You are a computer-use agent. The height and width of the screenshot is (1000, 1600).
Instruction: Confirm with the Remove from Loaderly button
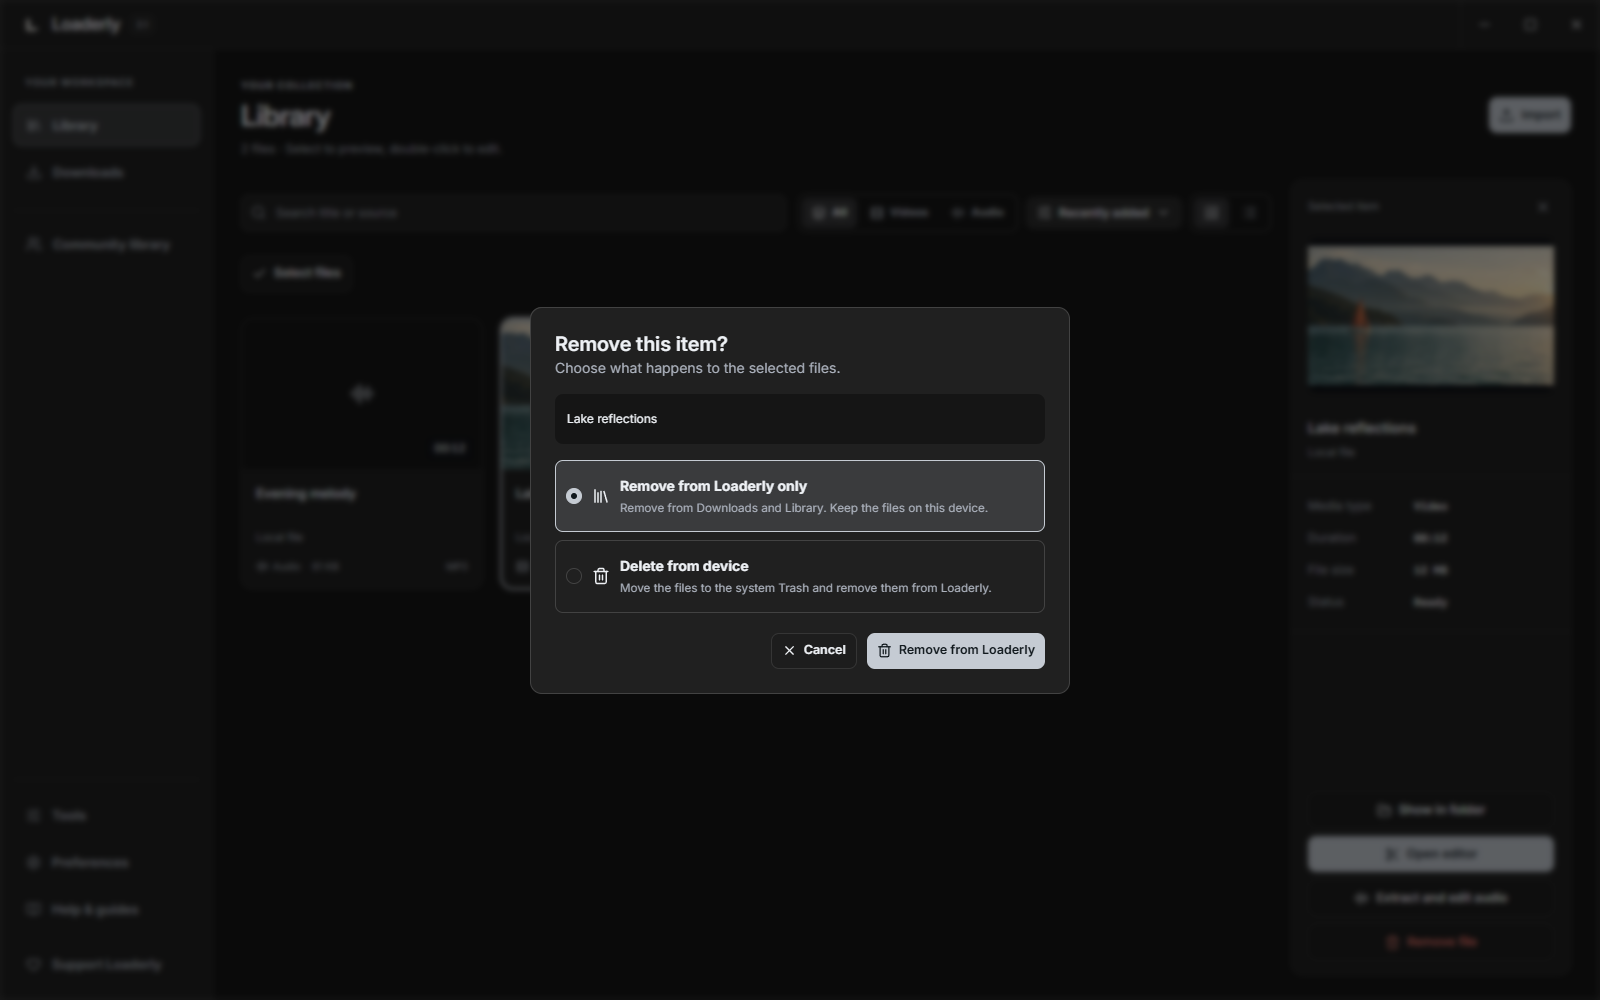point(956,651)
